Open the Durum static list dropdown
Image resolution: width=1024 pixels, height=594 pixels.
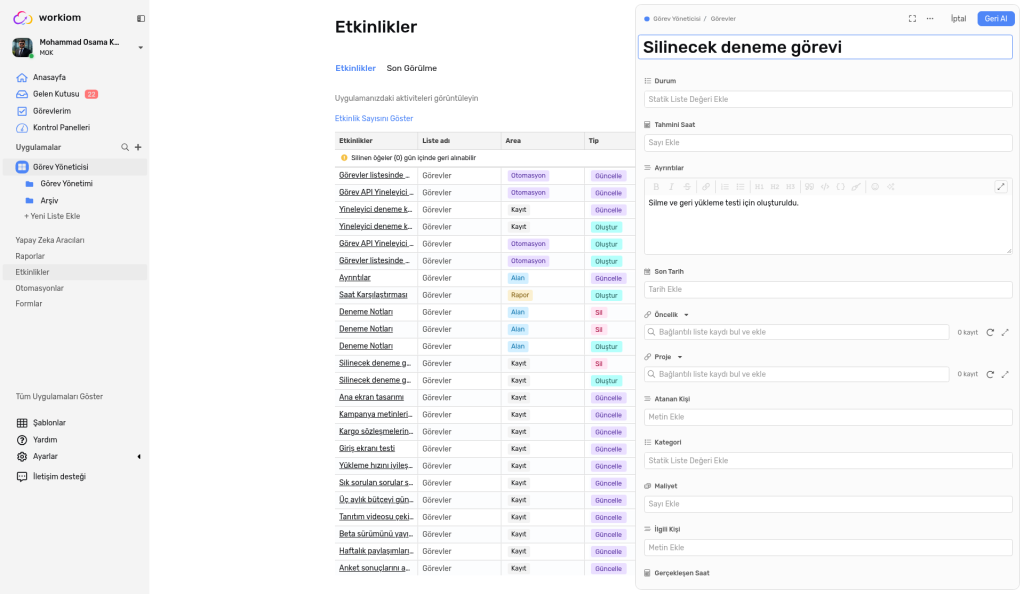[x=828, y=99]
